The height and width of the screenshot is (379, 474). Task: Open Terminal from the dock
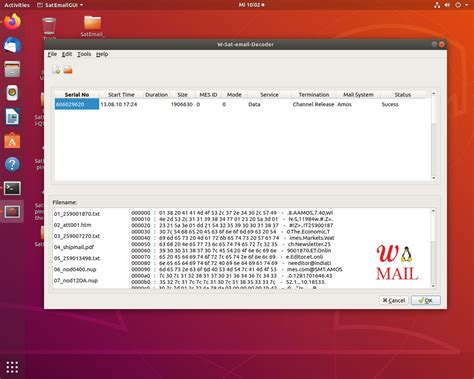(x=12, y=188)
